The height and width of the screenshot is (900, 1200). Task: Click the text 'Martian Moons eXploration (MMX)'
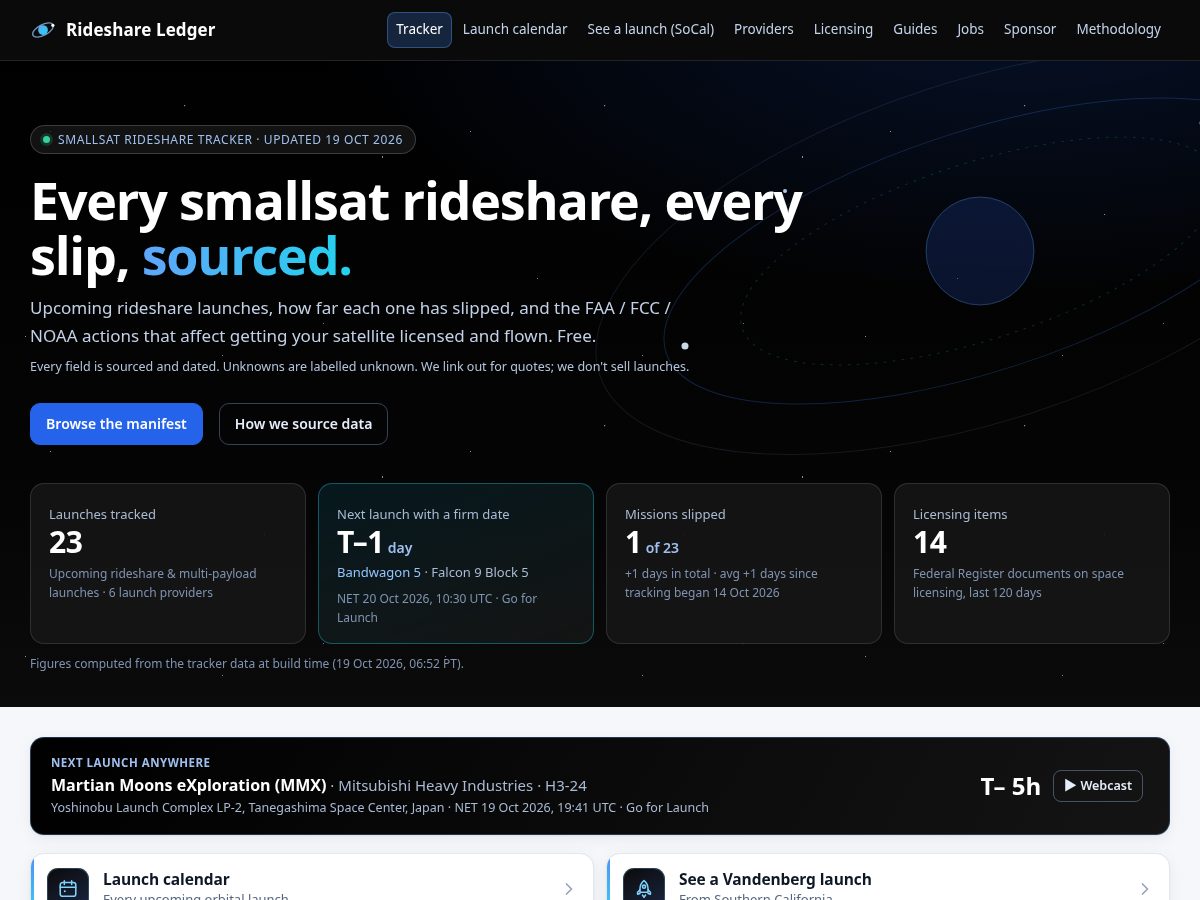coord(189,785)
